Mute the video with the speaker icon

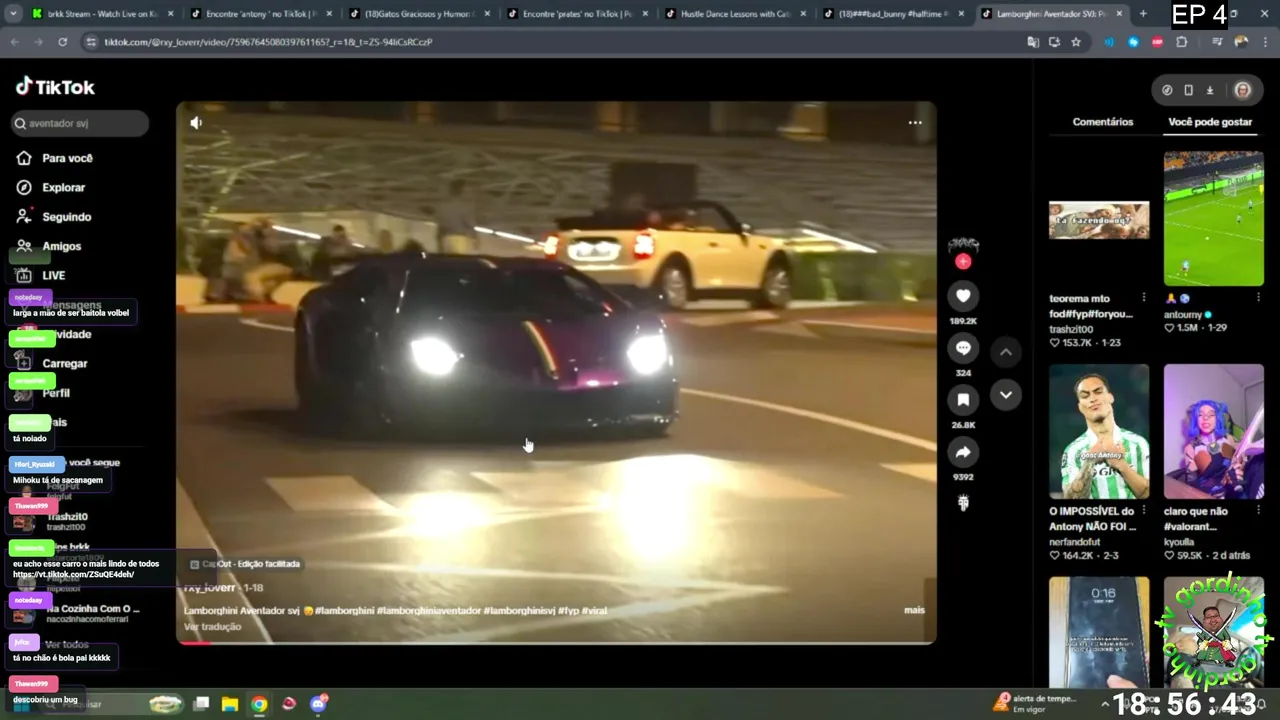point(196,123)
